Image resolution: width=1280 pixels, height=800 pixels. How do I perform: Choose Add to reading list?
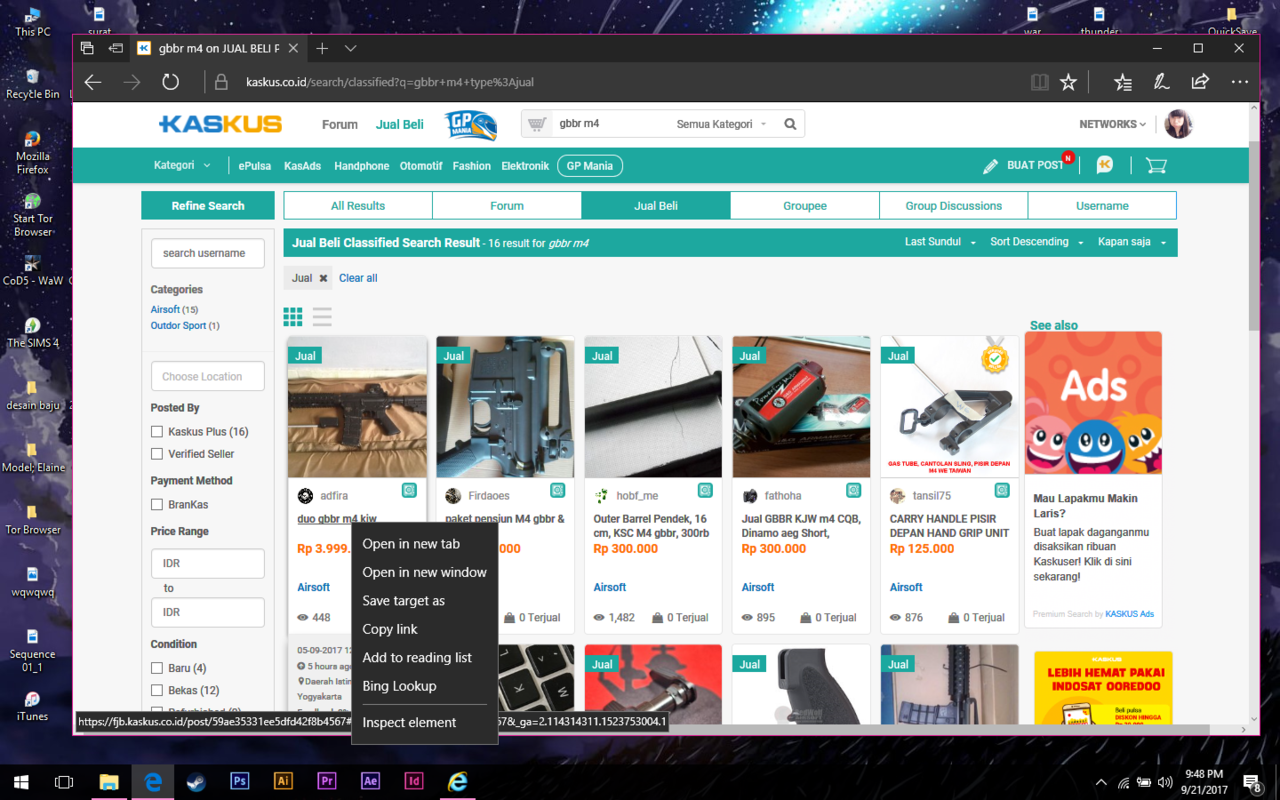424,658
